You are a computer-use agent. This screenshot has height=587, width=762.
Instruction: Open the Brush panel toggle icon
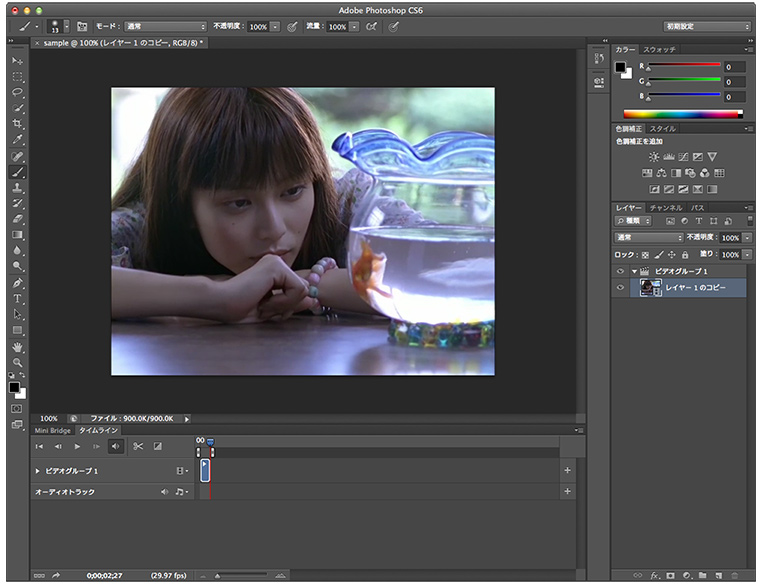pos(82,27)
